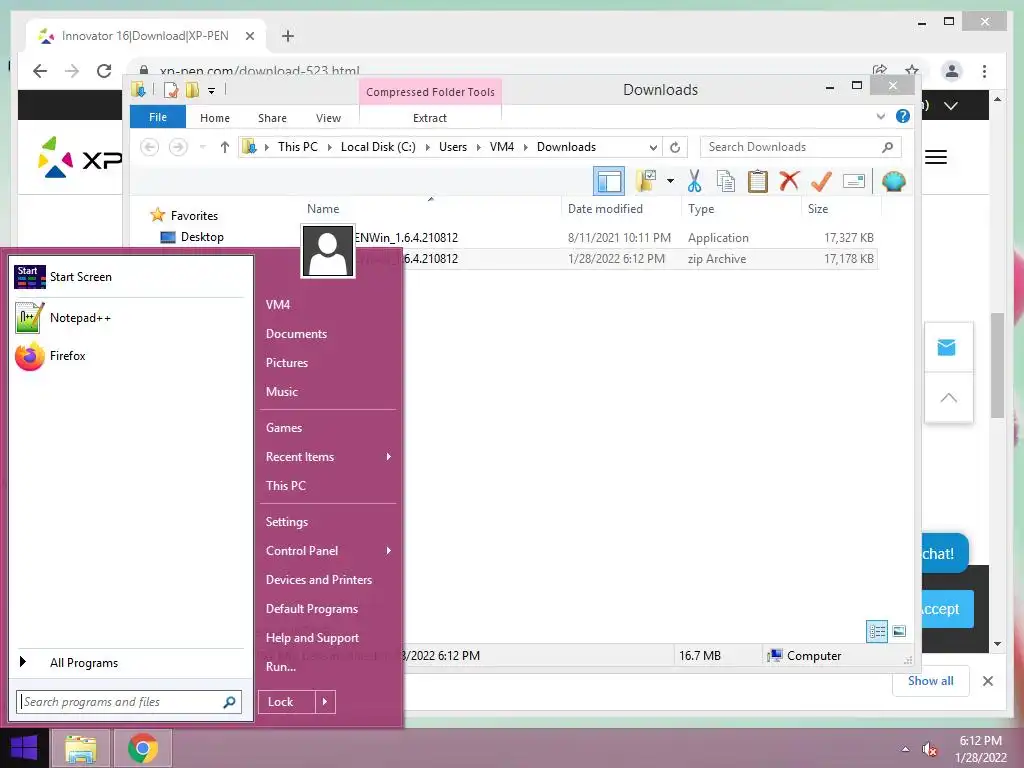Click the quick access properties icon in title bar
Screen dimensions: 1024x768
click(170, 90)
